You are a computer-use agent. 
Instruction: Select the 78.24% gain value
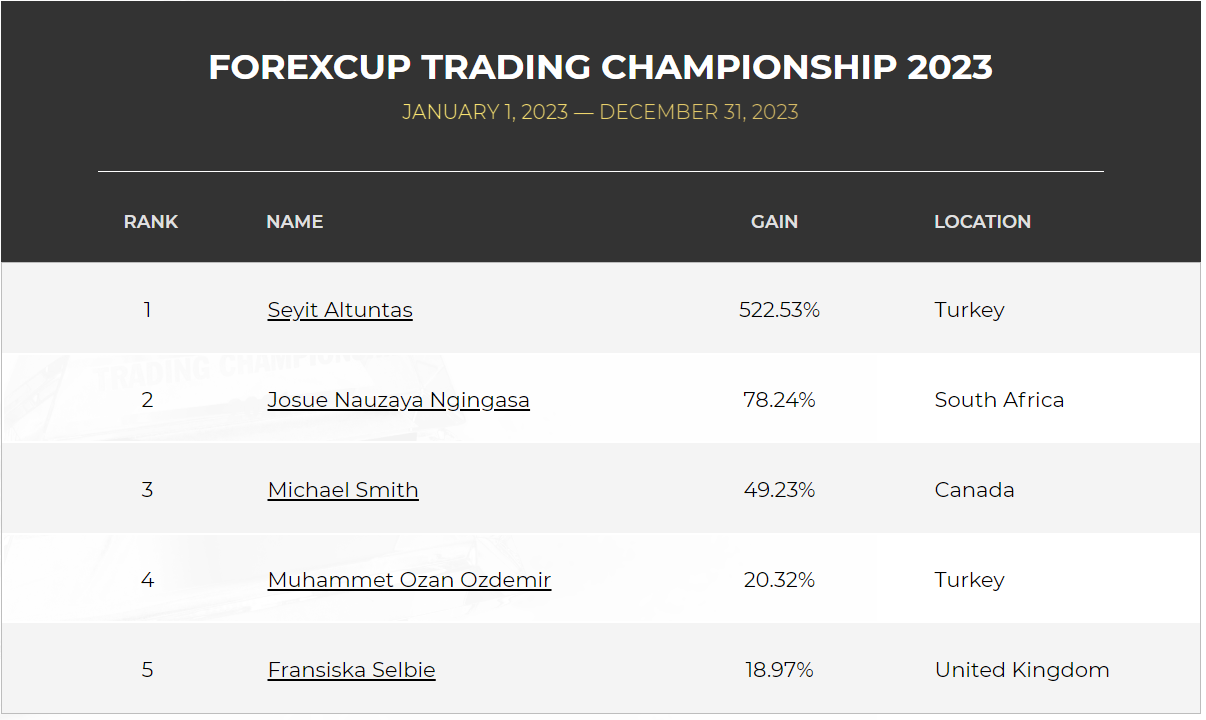coord(779,400)
